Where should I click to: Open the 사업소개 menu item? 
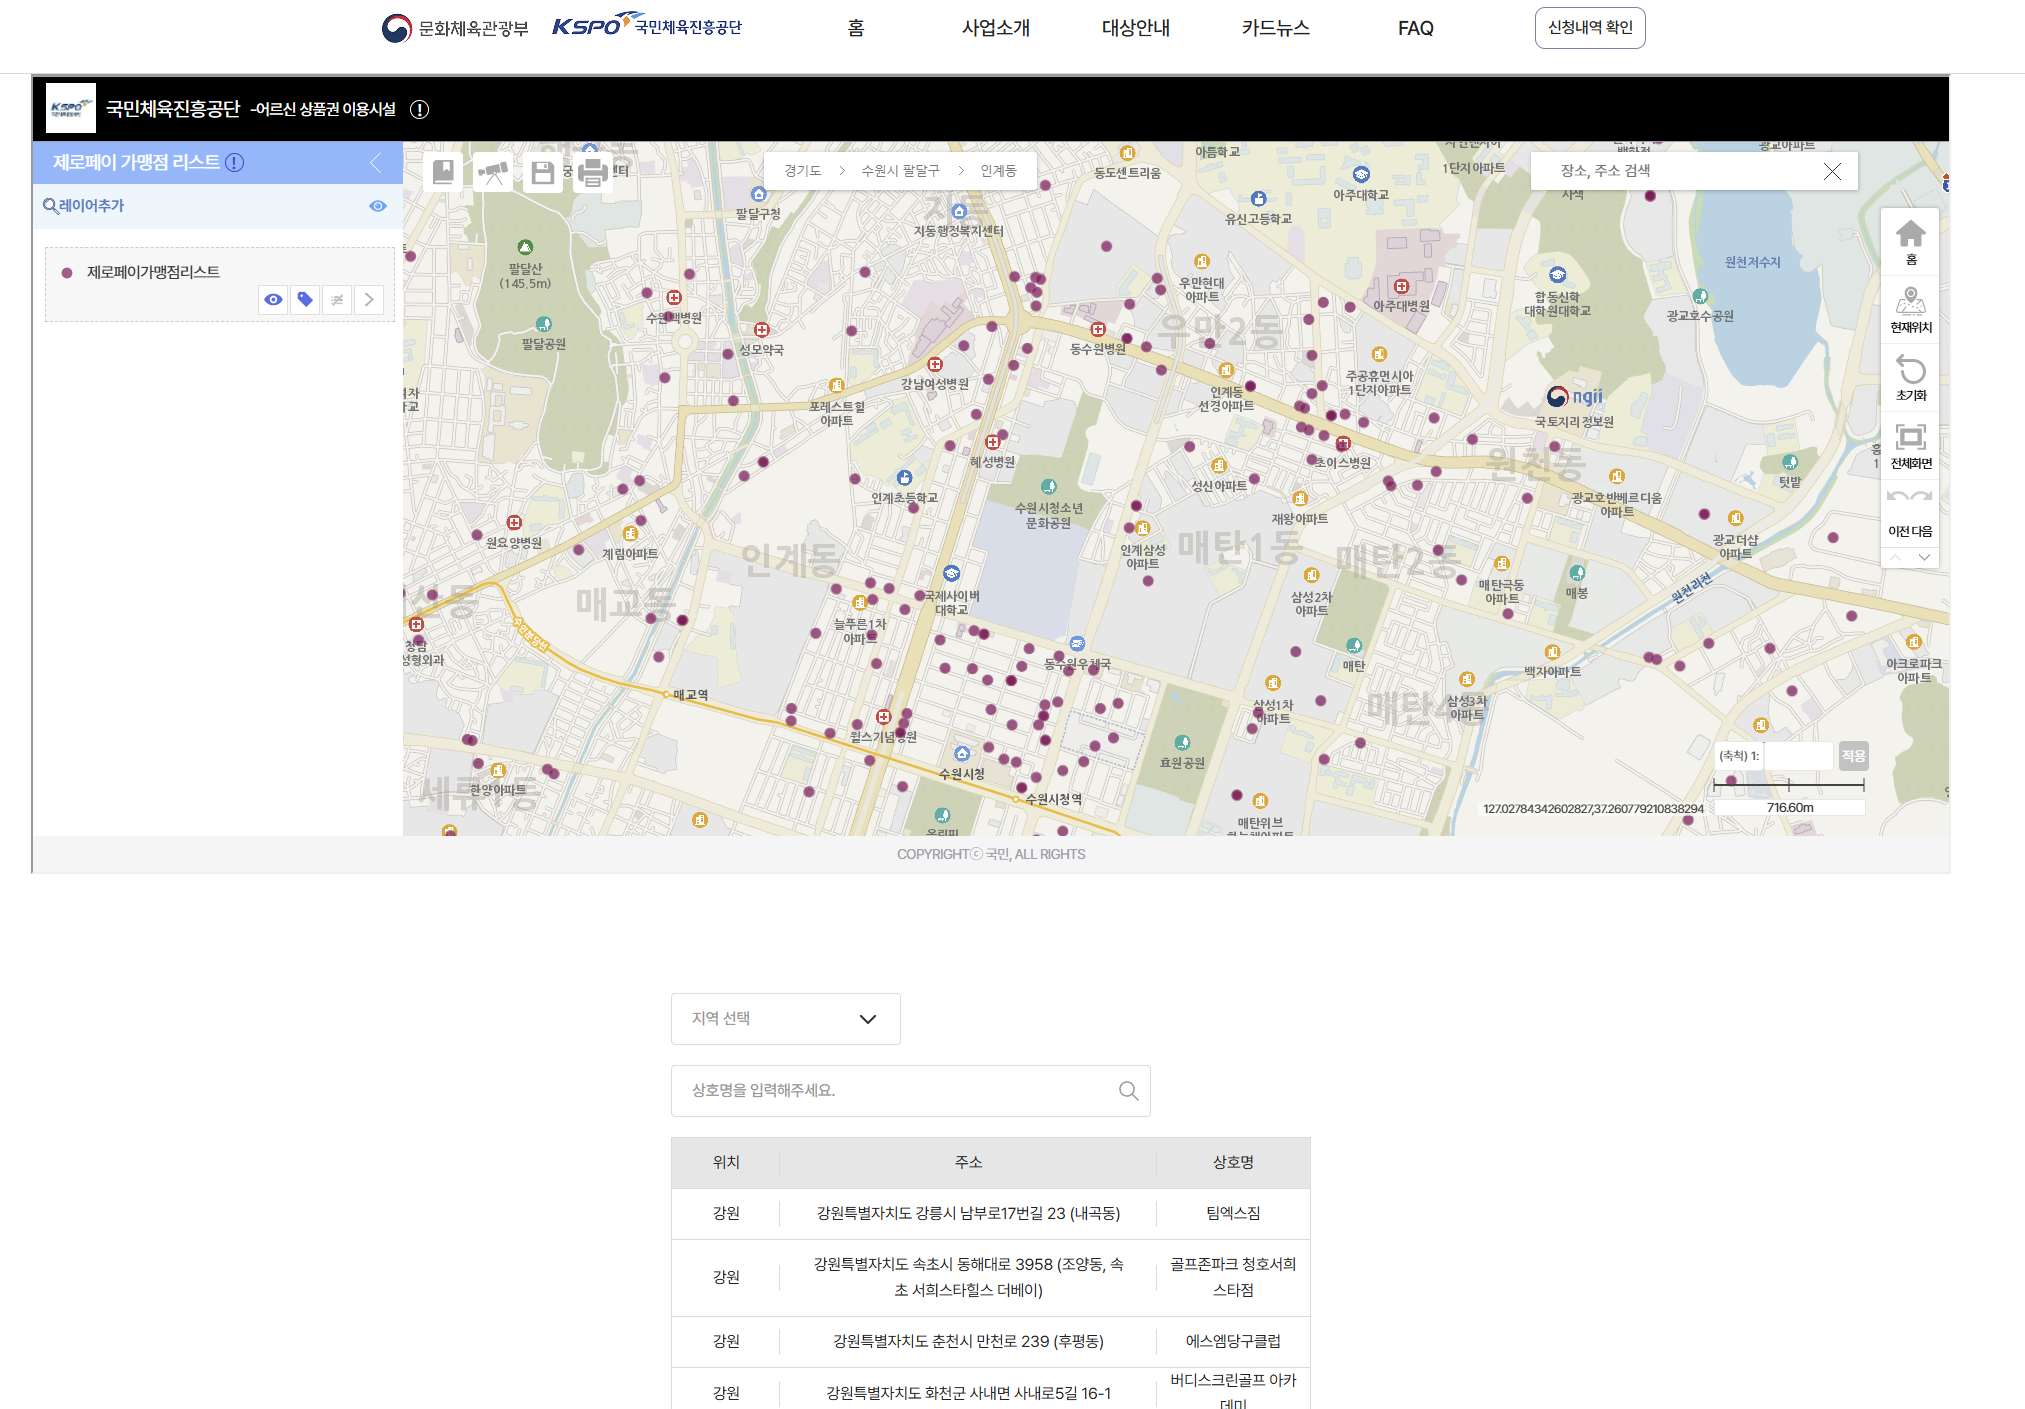(x=995, y=28)
